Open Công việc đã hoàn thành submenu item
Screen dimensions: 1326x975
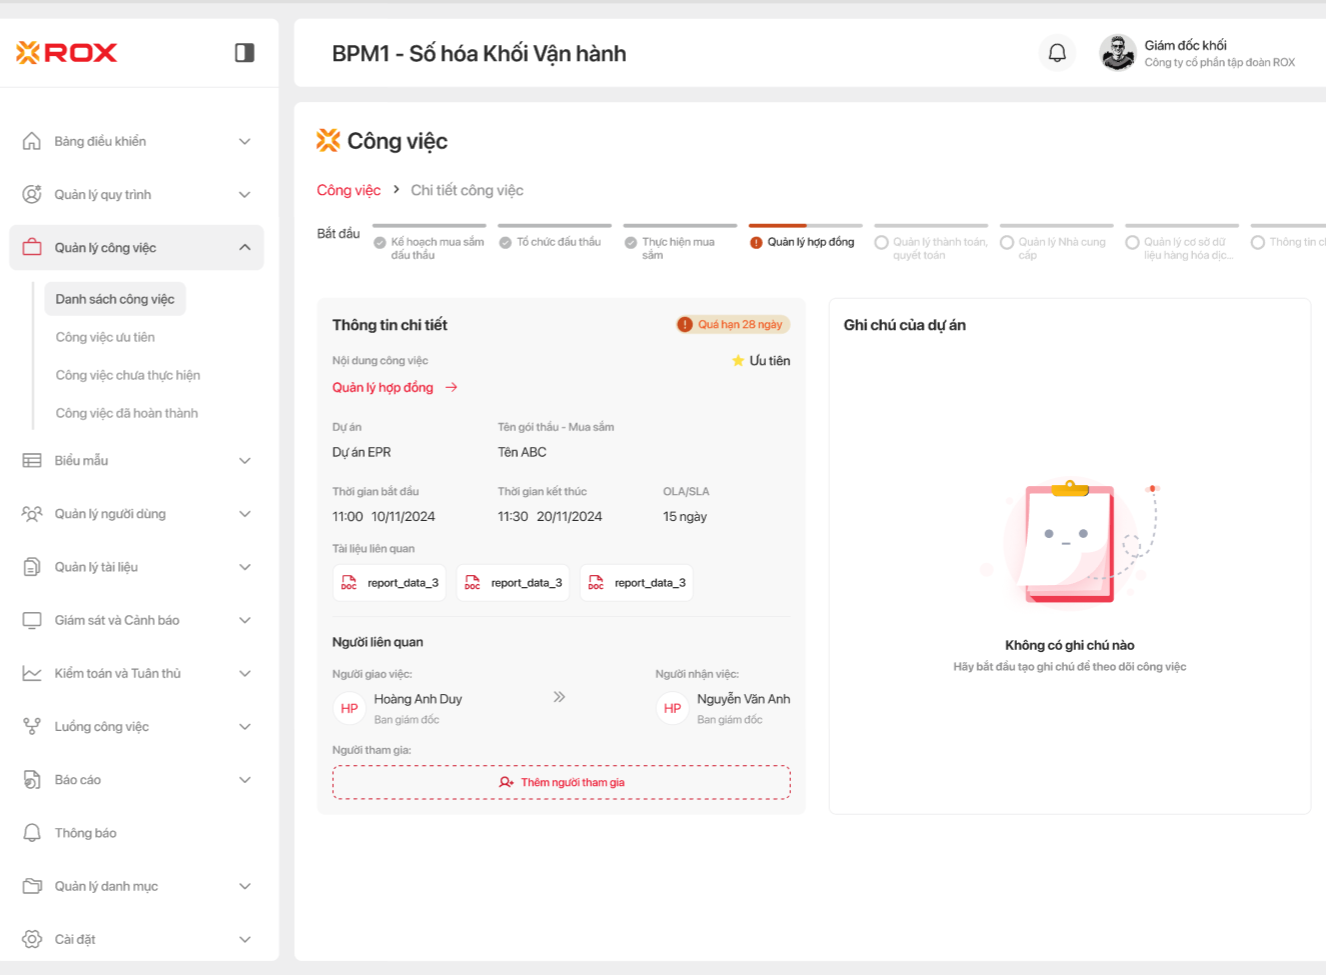[x=127, y=413]
